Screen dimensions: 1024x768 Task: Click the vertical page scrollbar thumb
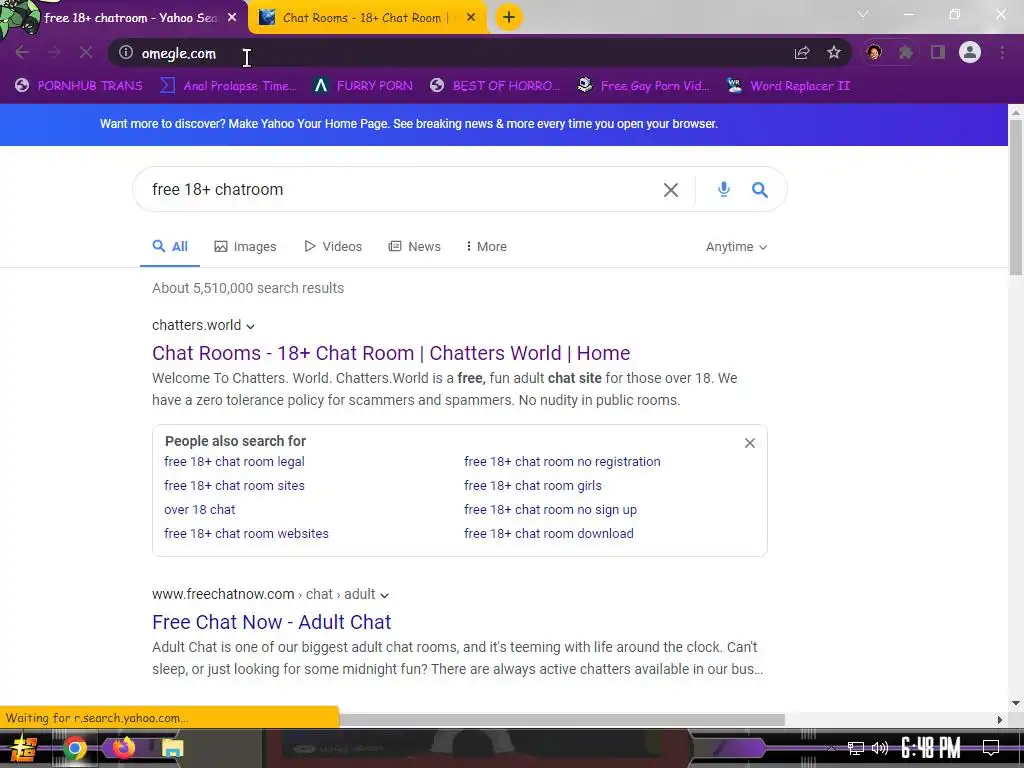[x=1016, y=196]
